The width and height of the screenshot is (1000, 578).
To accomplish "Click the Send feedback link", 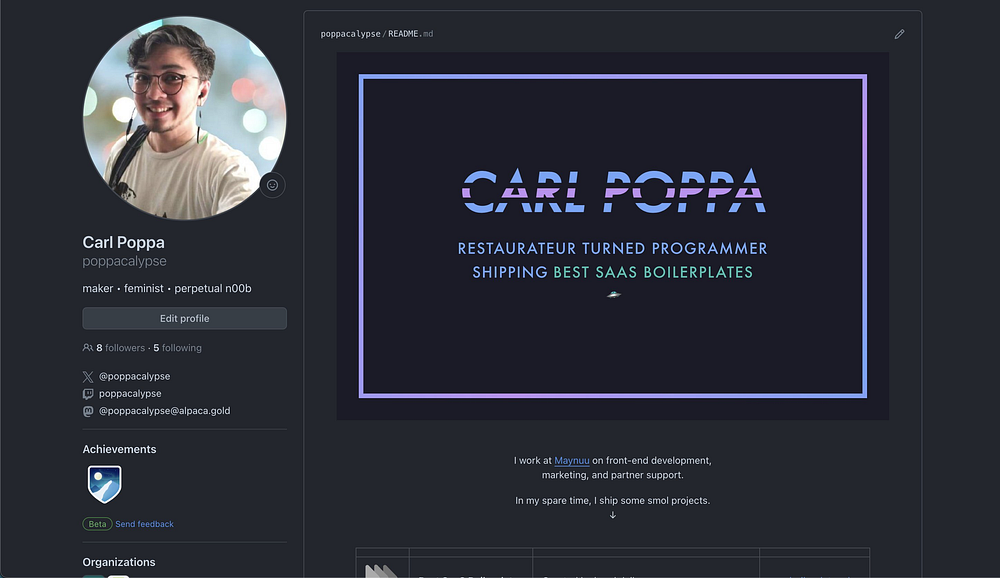I will 144,524.
